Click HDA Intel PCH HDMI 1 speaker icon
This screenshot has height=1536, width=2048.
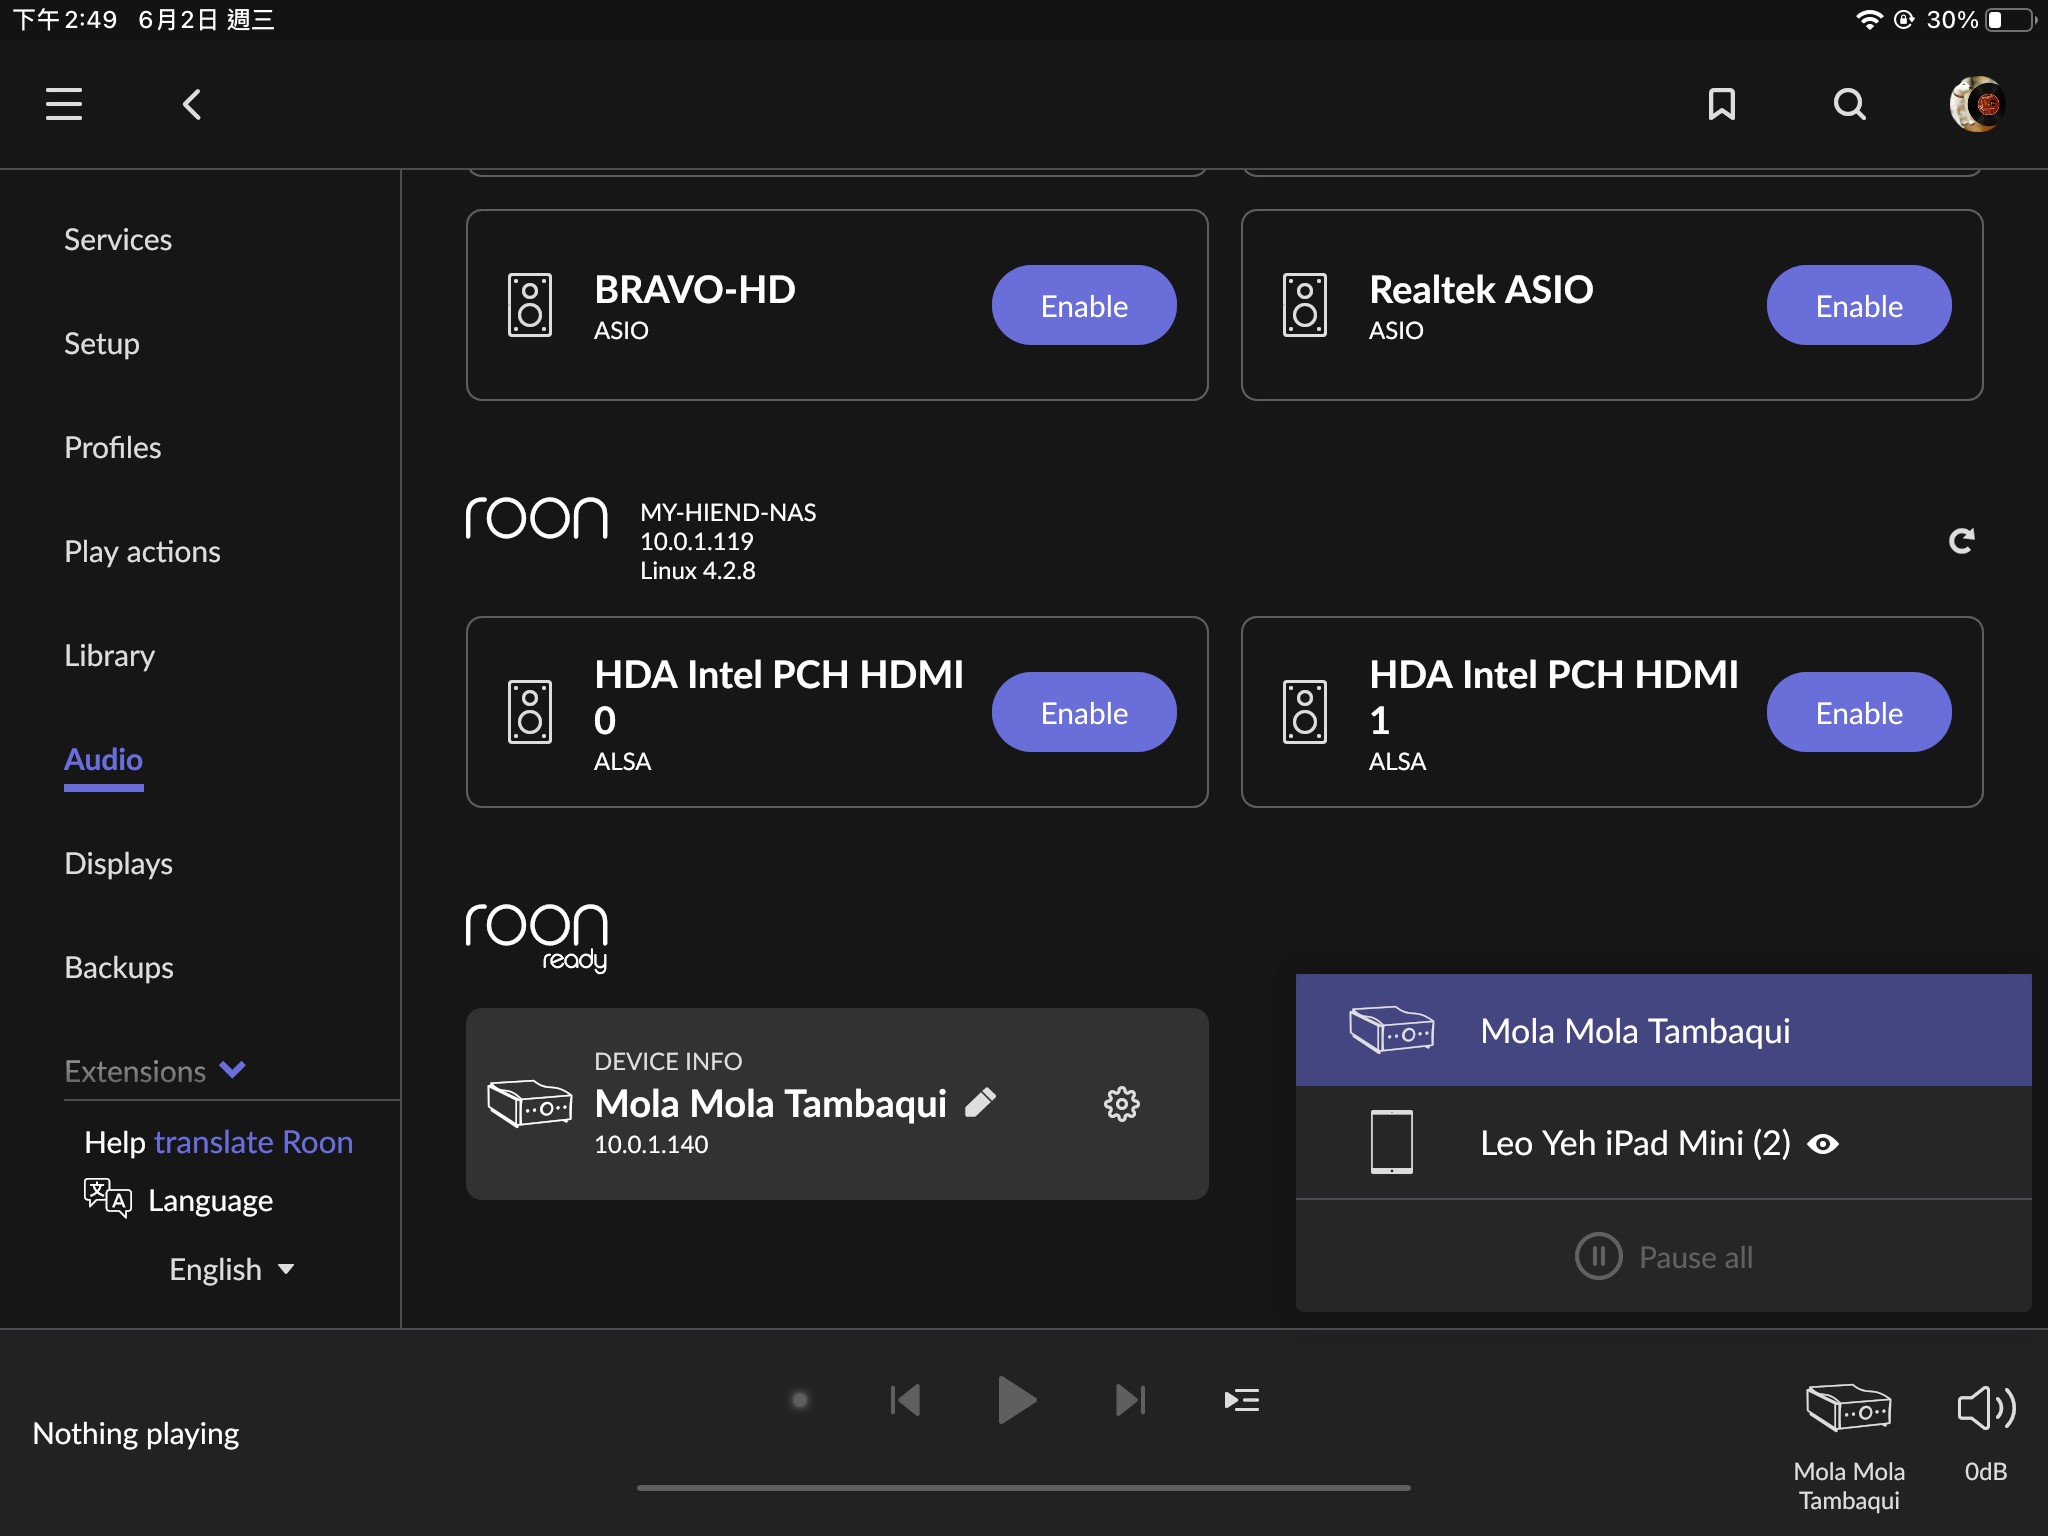[1305, 712]
